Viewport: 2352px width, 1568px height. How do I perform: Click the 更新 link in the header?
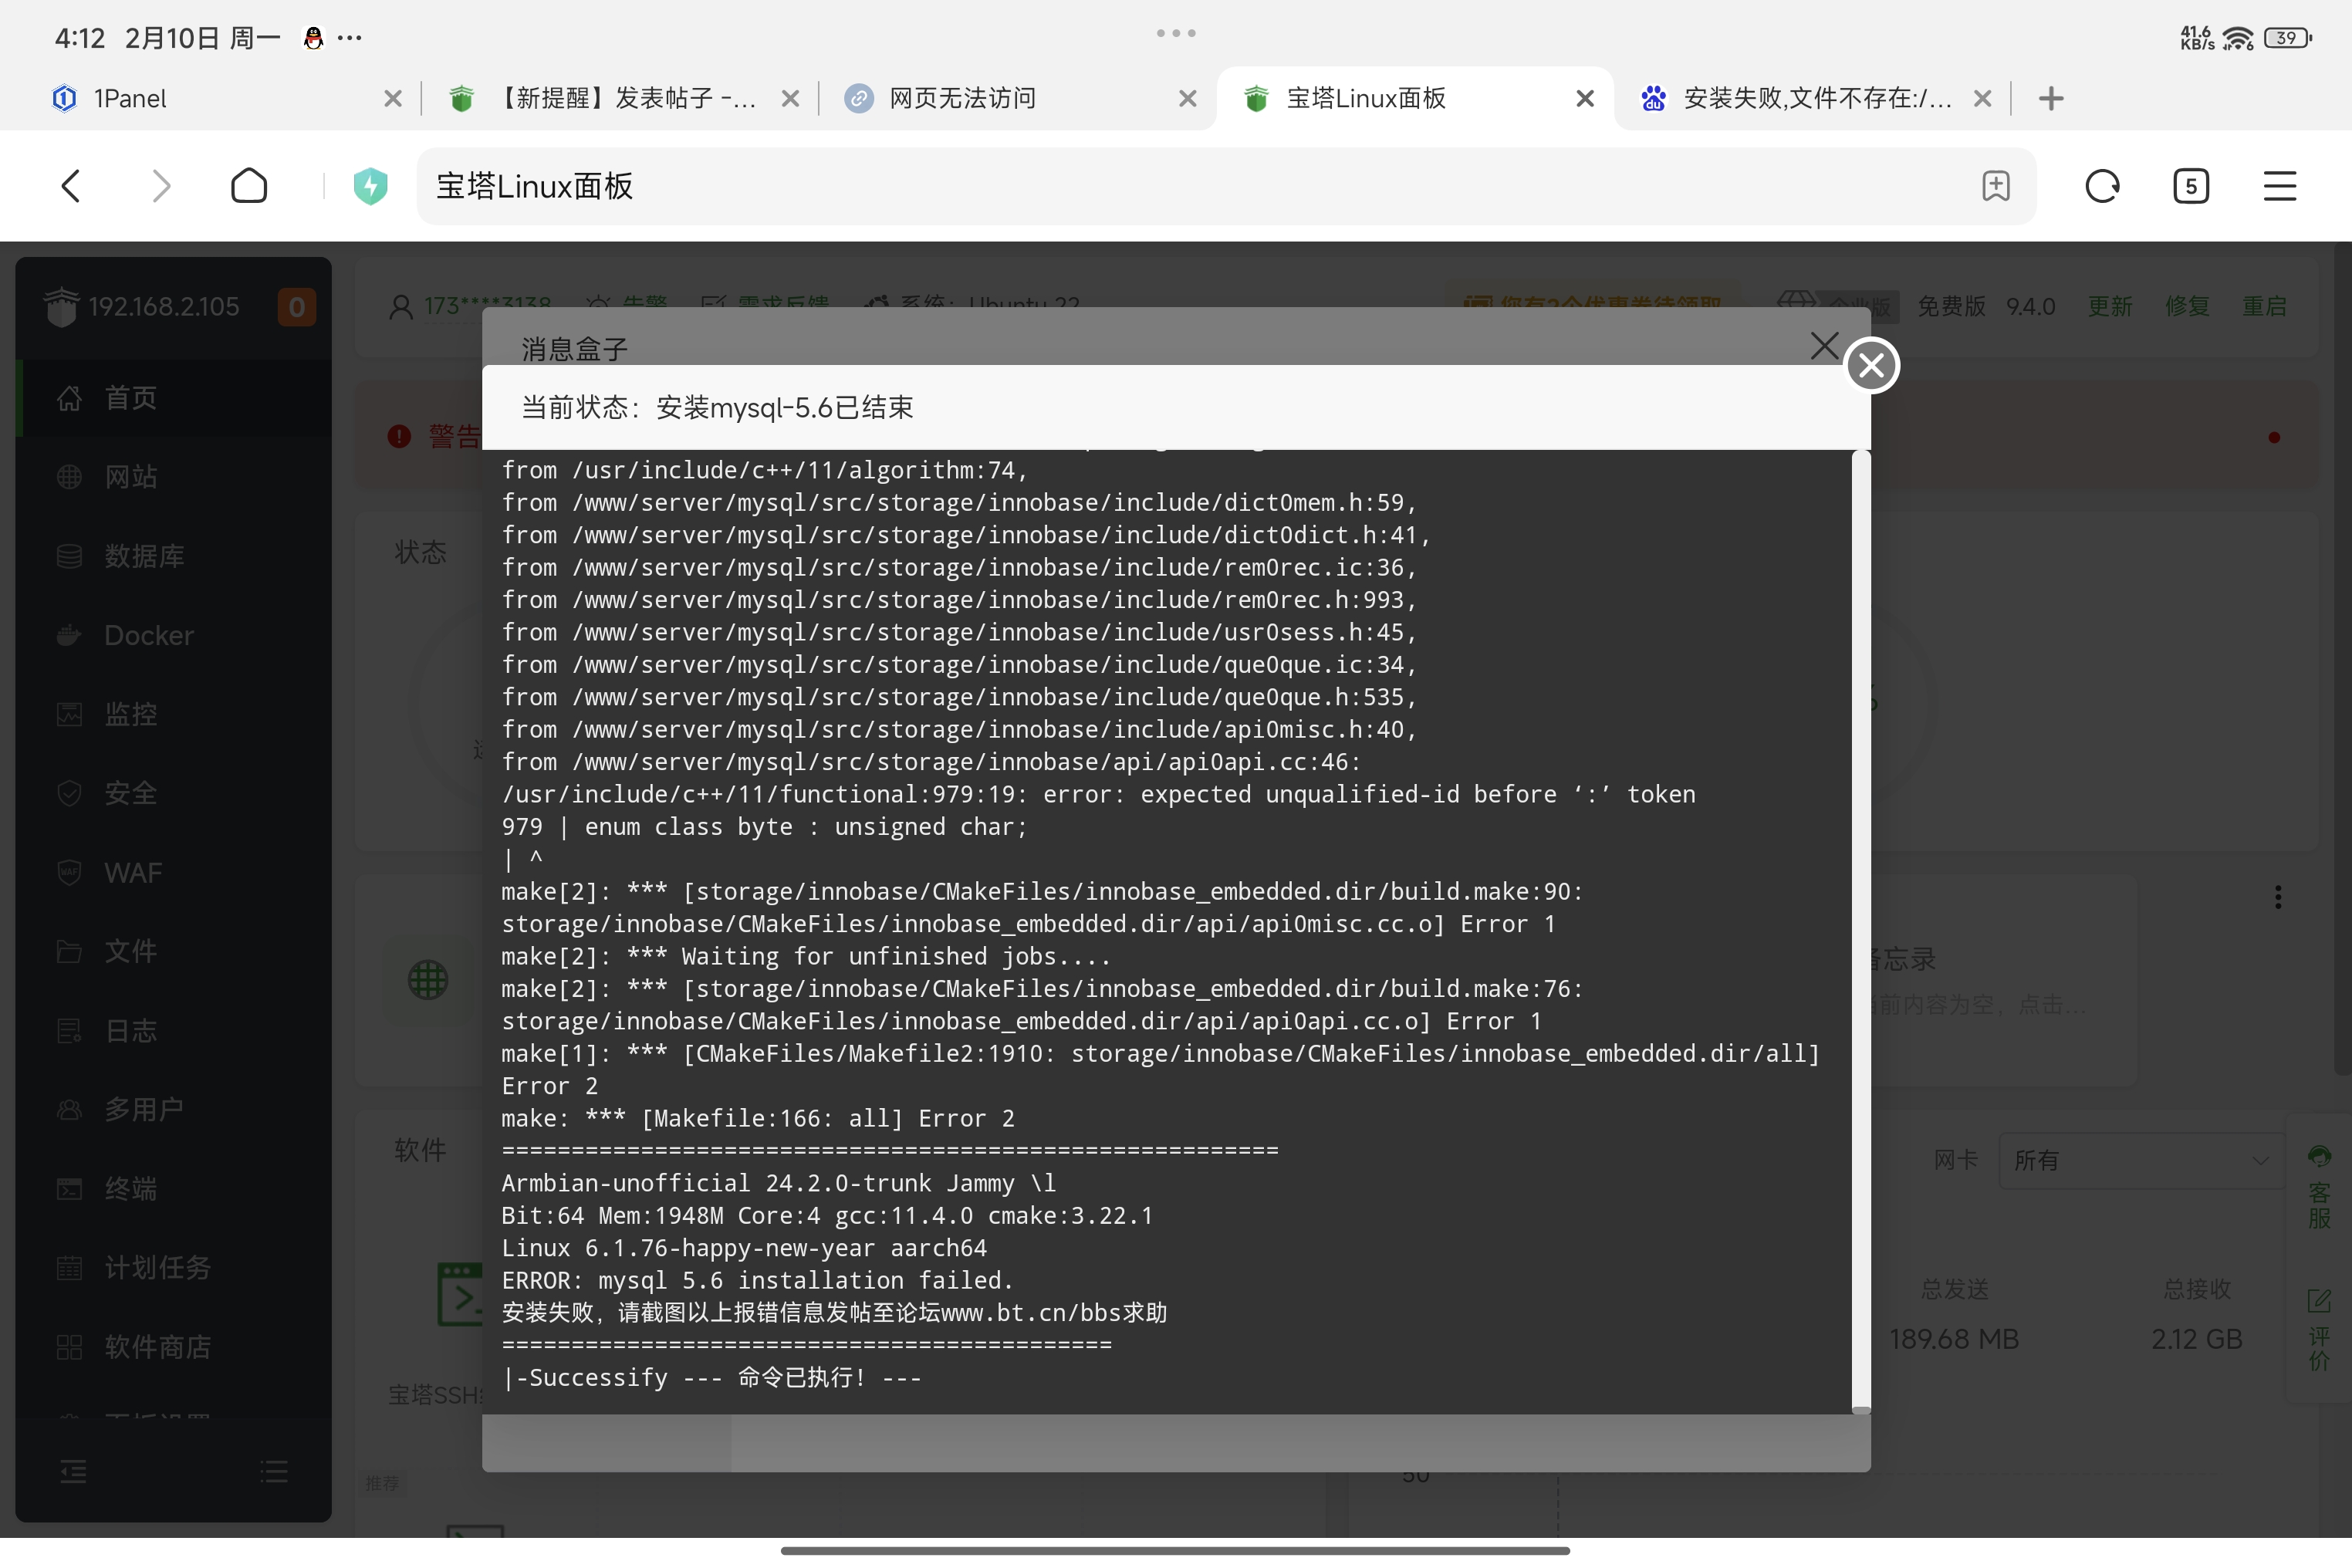click(2110, 306)
